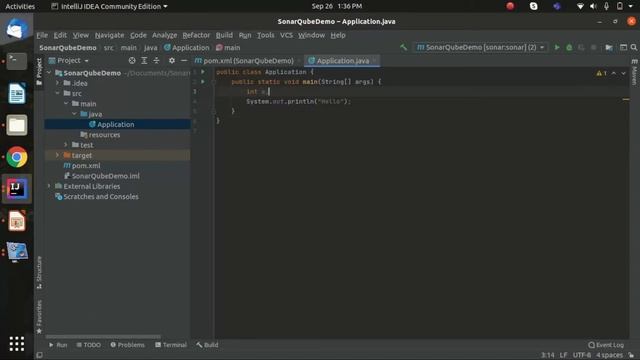Image resolution: width=640 pixels, height=360 pixels.
Task: Show applications grid in the dock
Action: 17,344
